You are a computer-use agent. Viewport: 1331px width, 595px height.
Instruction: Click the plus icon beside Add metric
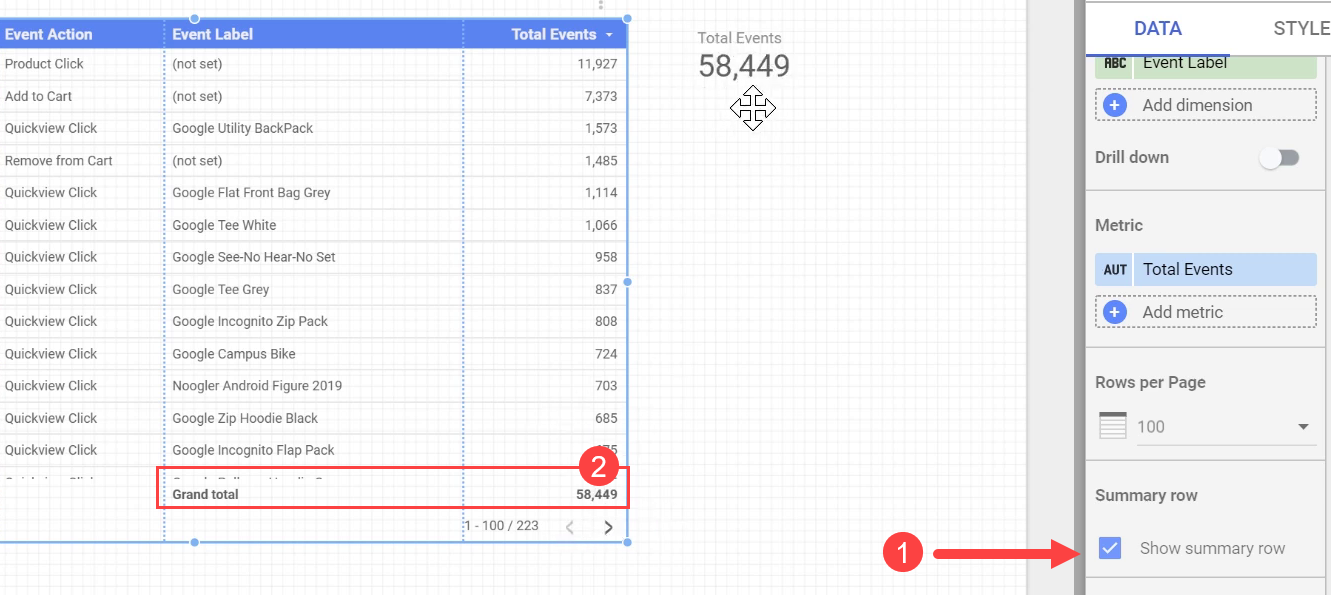point(1115,312)
